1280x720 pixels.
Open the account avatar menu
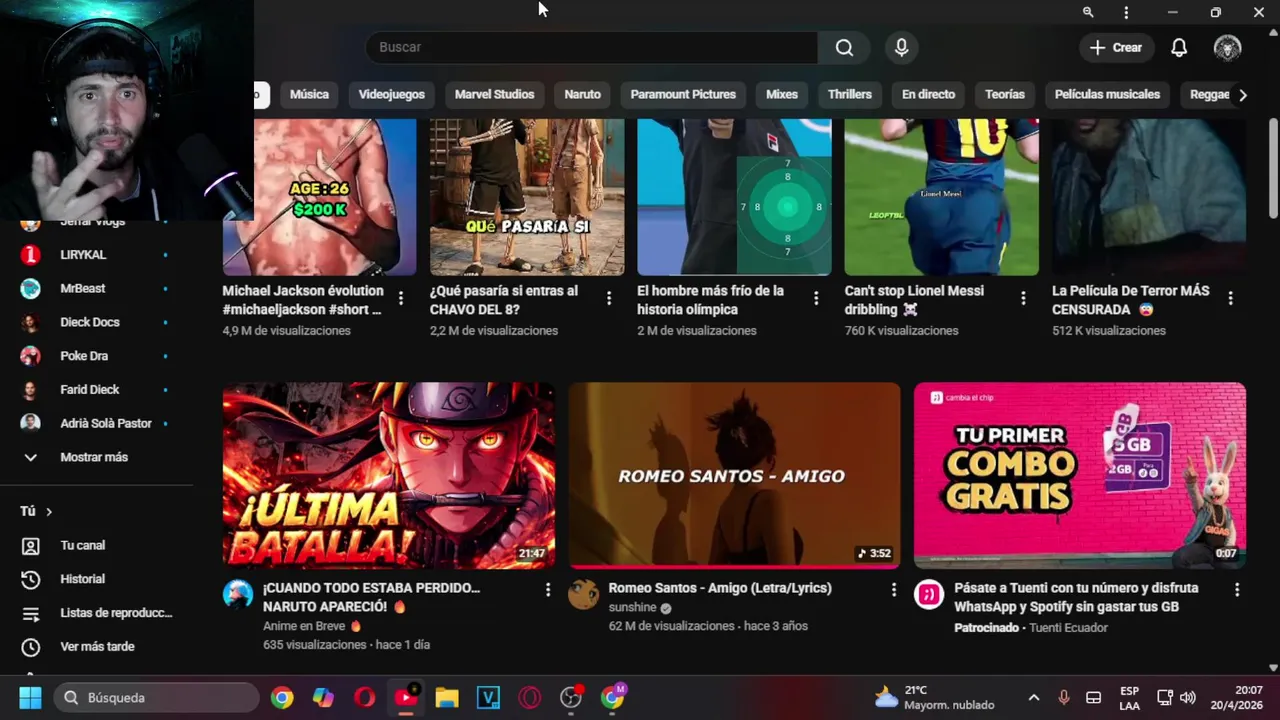[1227, 47]
